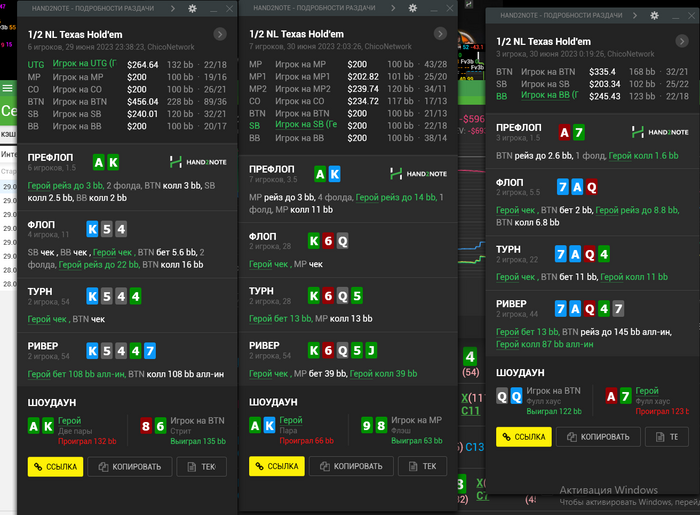Image resolution: width=700 pixels, height=515 pixels.
Task: Click red 8 showdown card of BTN player
Action: coord(146,426)
